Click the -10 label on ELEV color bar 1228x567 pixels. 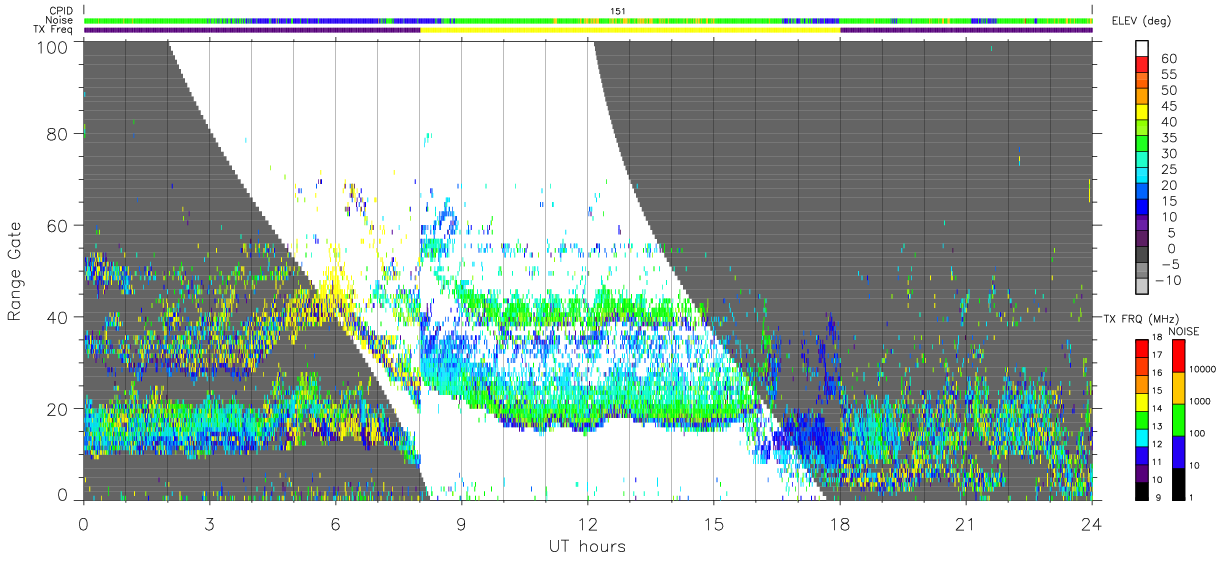coord(1169,280)
